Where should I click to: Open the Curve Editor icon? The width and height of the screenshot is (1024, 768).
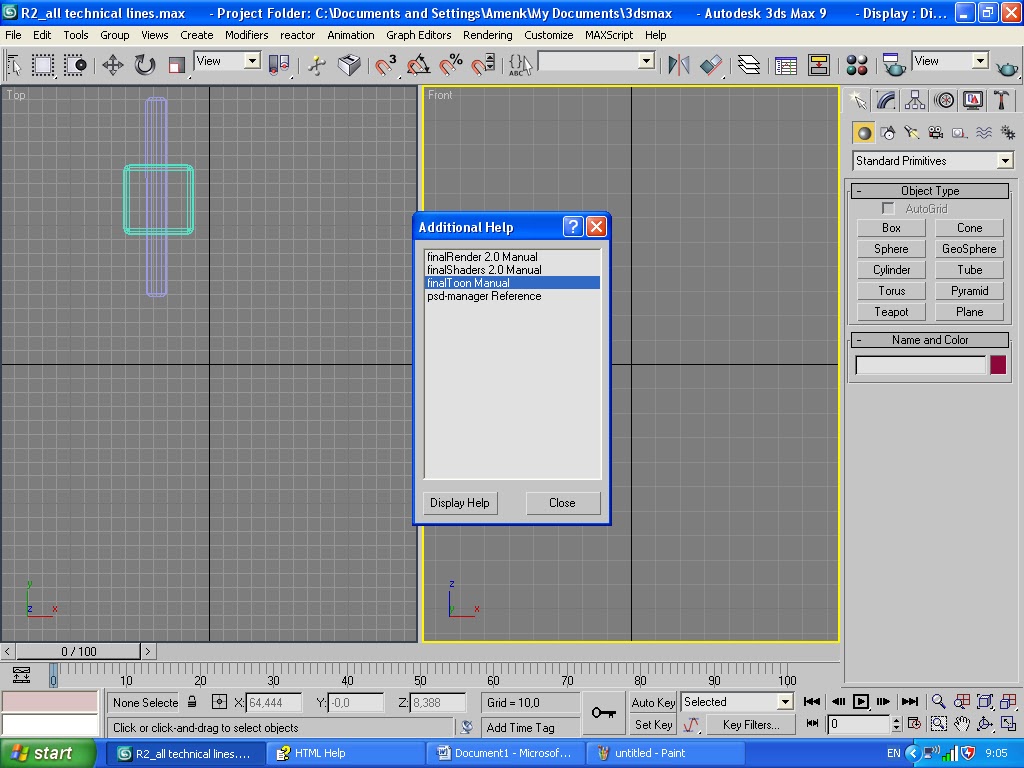(786, 65)
